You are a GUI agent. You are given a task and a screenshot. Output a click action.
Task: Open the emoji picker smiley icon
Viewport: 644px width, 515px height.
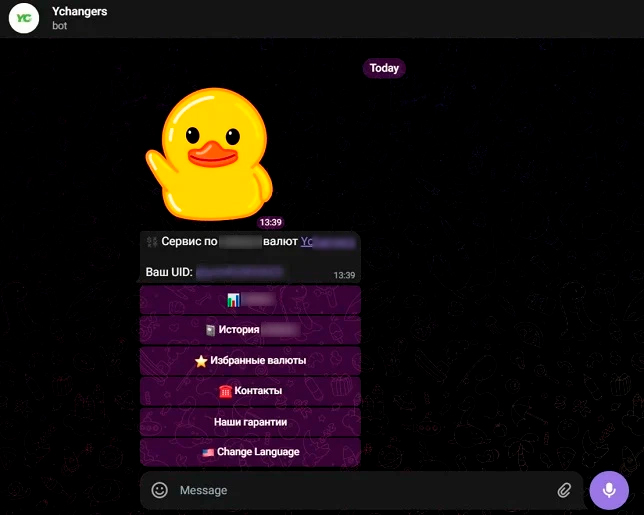tap(159, 490)
